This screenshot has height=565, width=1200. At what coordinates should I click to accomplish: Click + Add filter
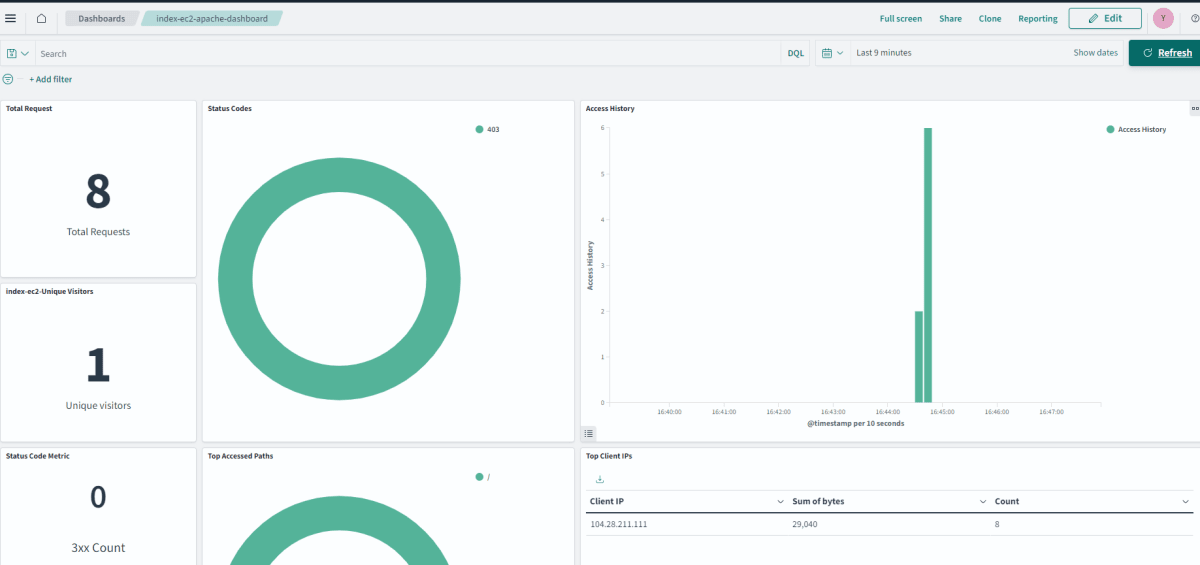tap(50, 79)
